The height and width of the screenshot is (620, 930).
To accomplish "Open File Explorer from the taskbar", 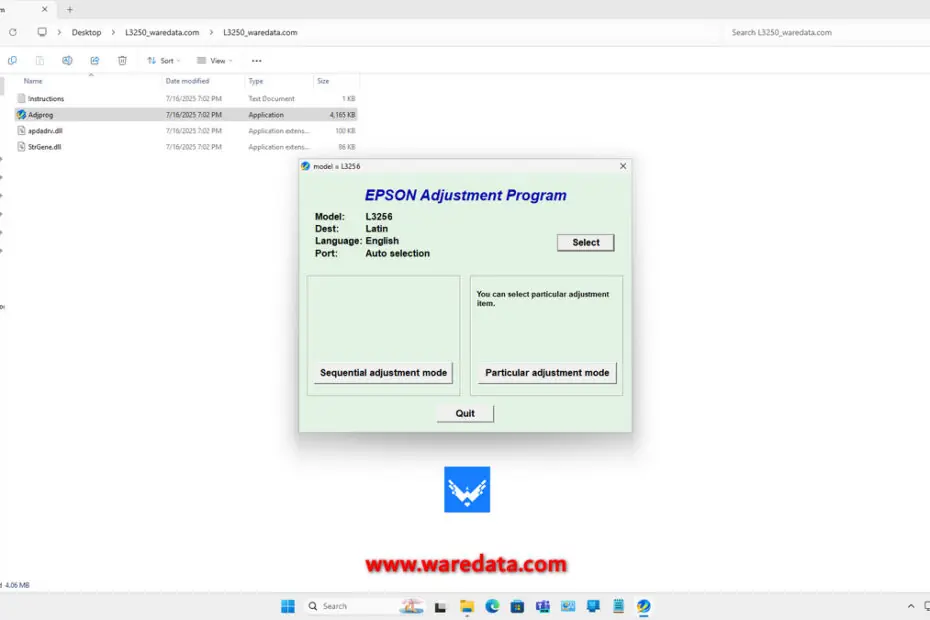I will [x=467, y=606].
